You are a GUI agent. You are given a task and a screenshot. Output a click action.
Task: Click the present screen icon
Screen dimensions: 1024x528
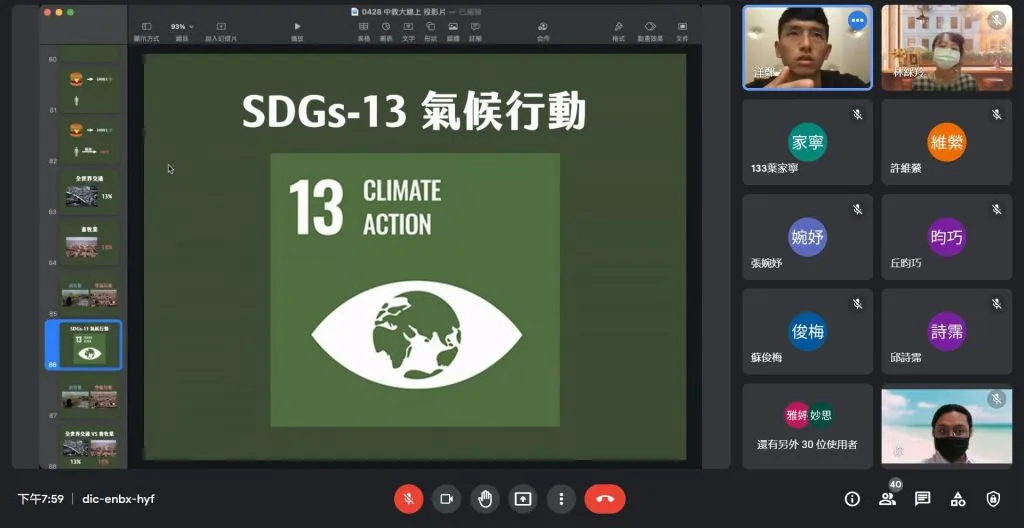pyautogui.click(x=523, y=498)
